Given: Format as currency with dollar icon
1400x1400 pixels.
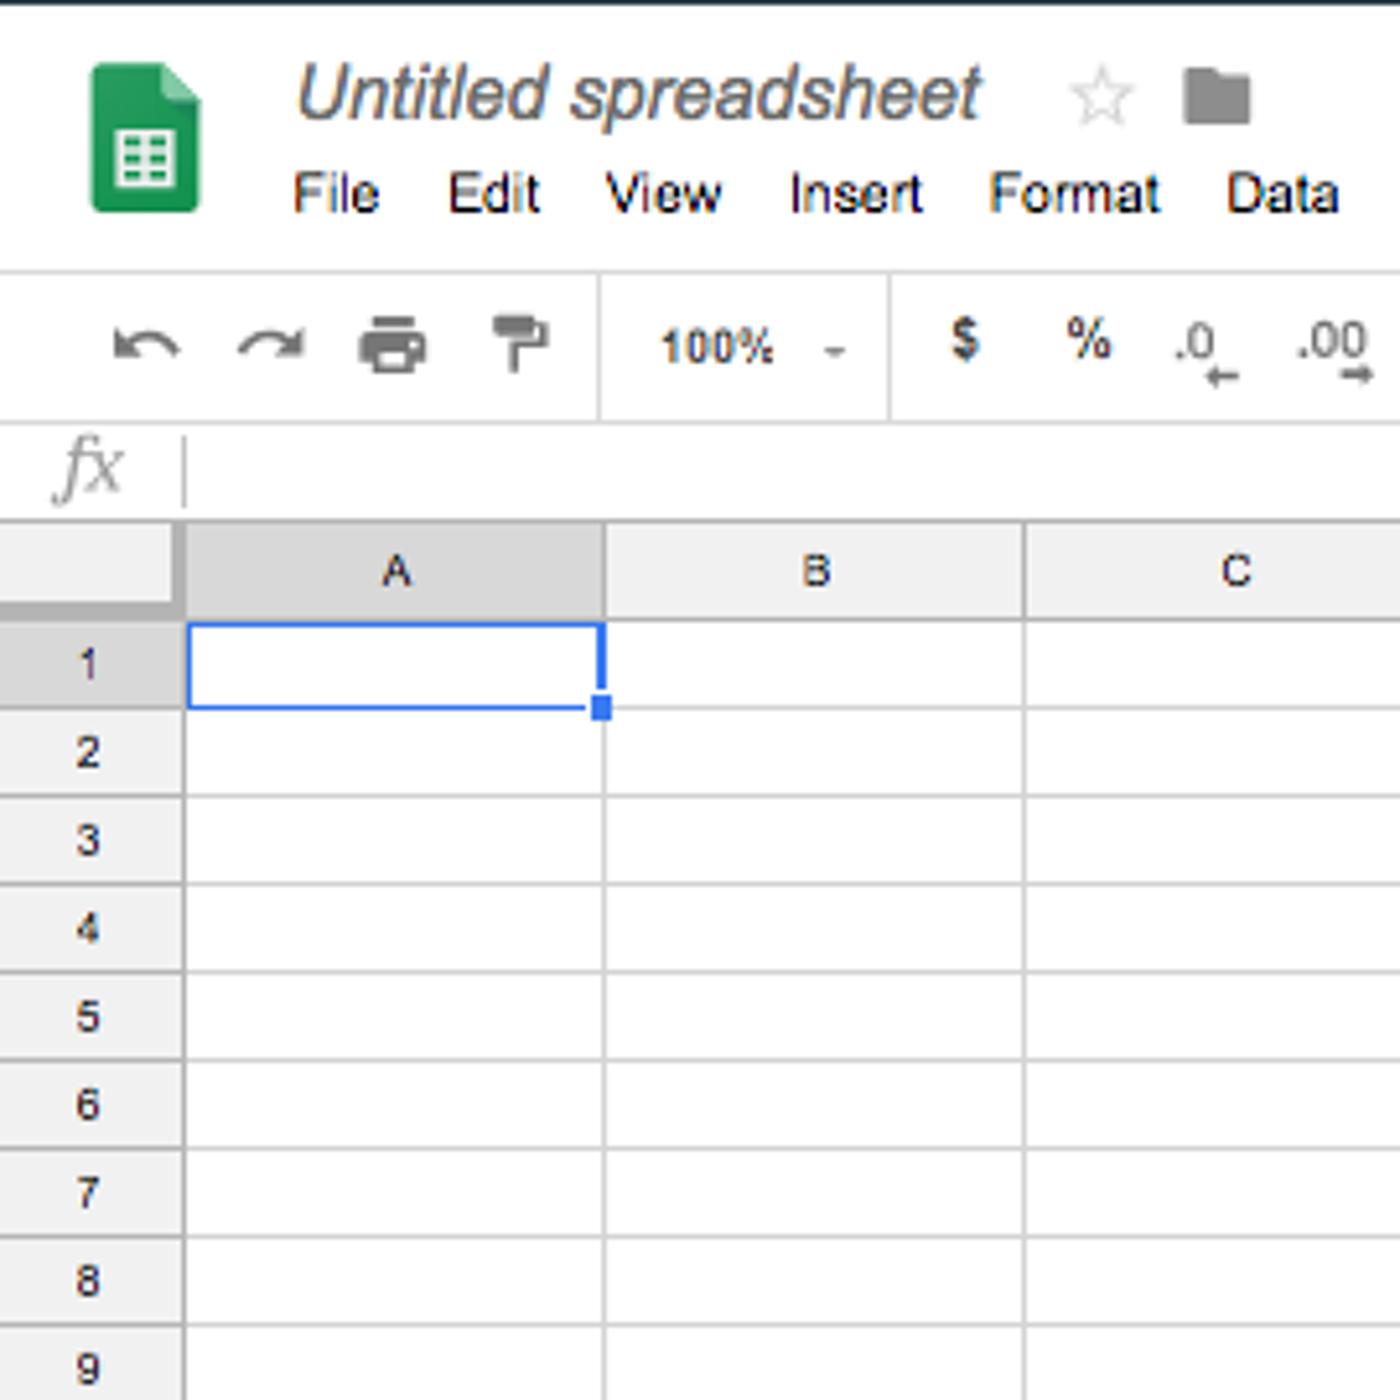Looking at the screenshot, I should tap(964, 339).
